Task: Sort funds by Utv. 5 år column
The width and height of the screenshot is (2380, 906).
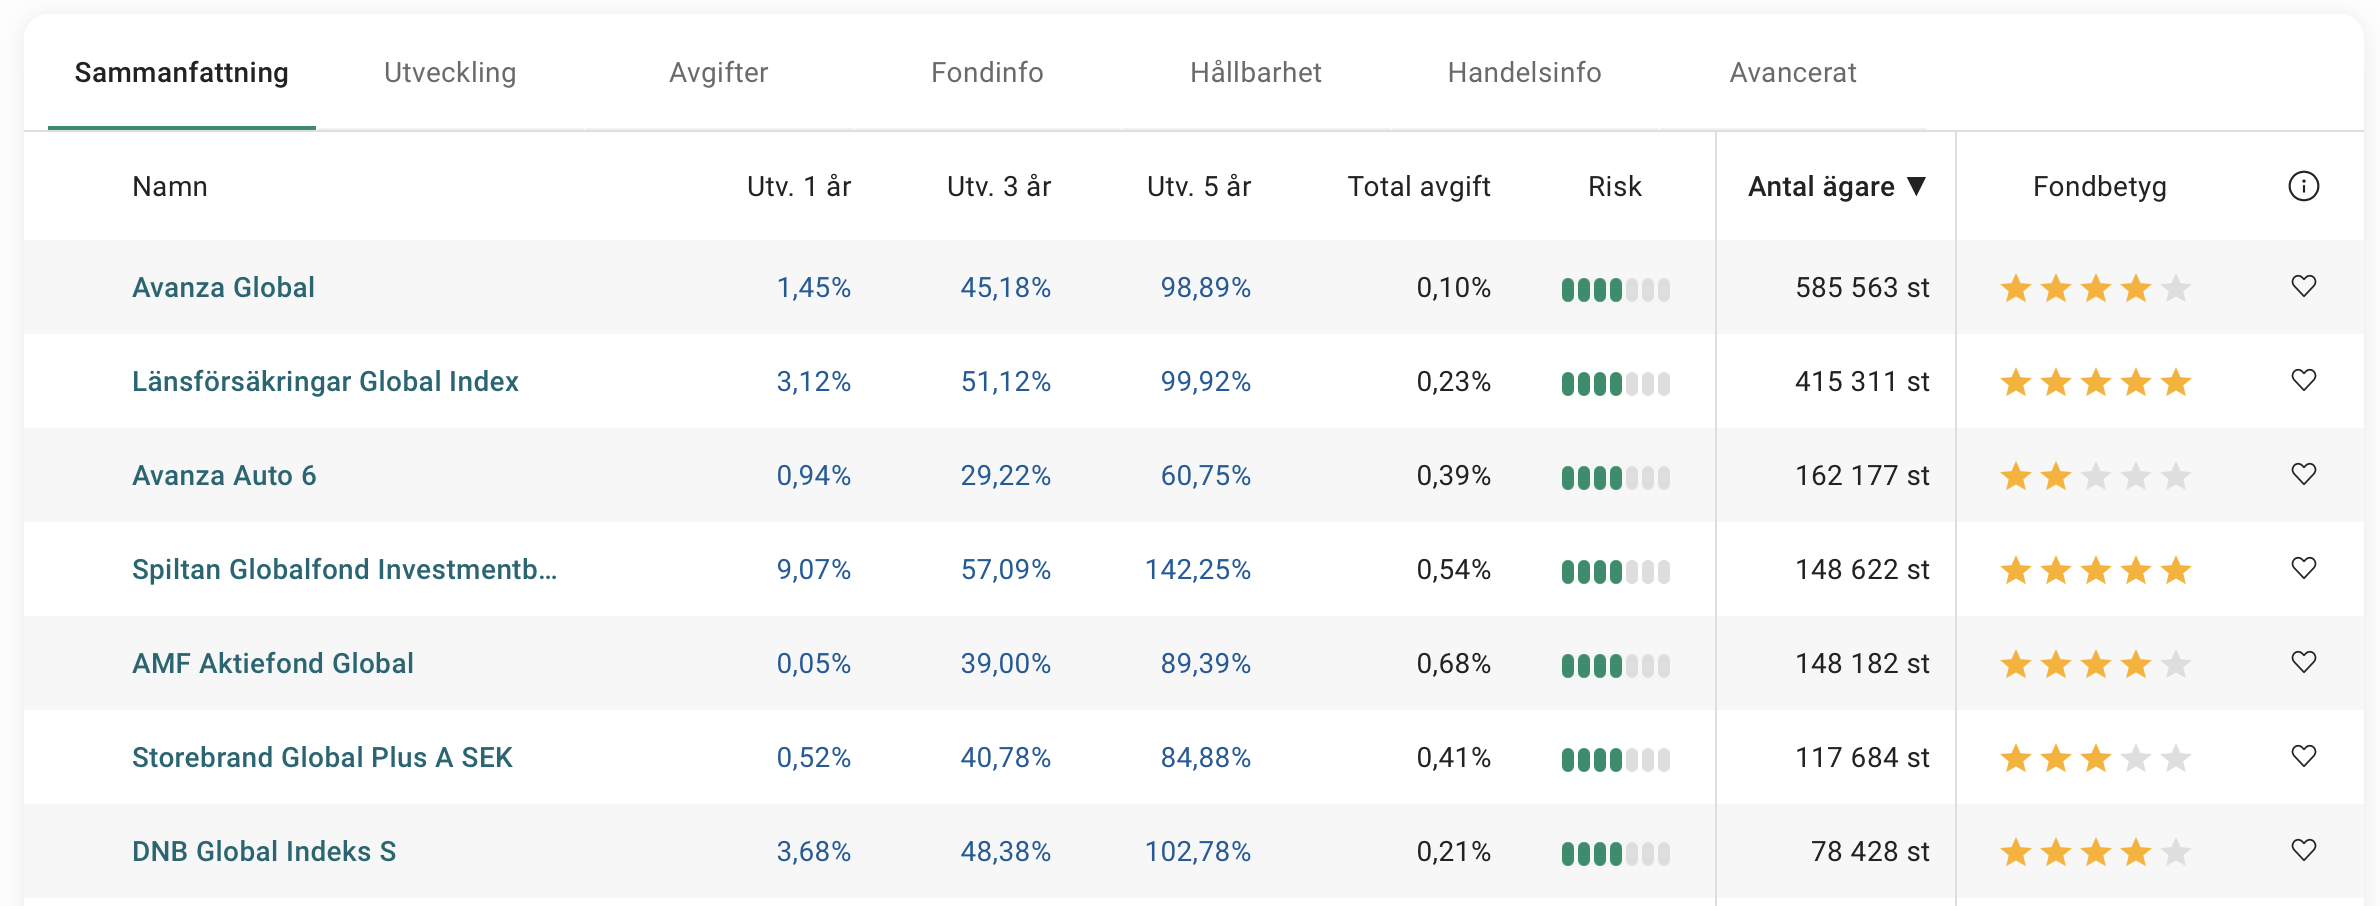Action: tap(1198, 187)
